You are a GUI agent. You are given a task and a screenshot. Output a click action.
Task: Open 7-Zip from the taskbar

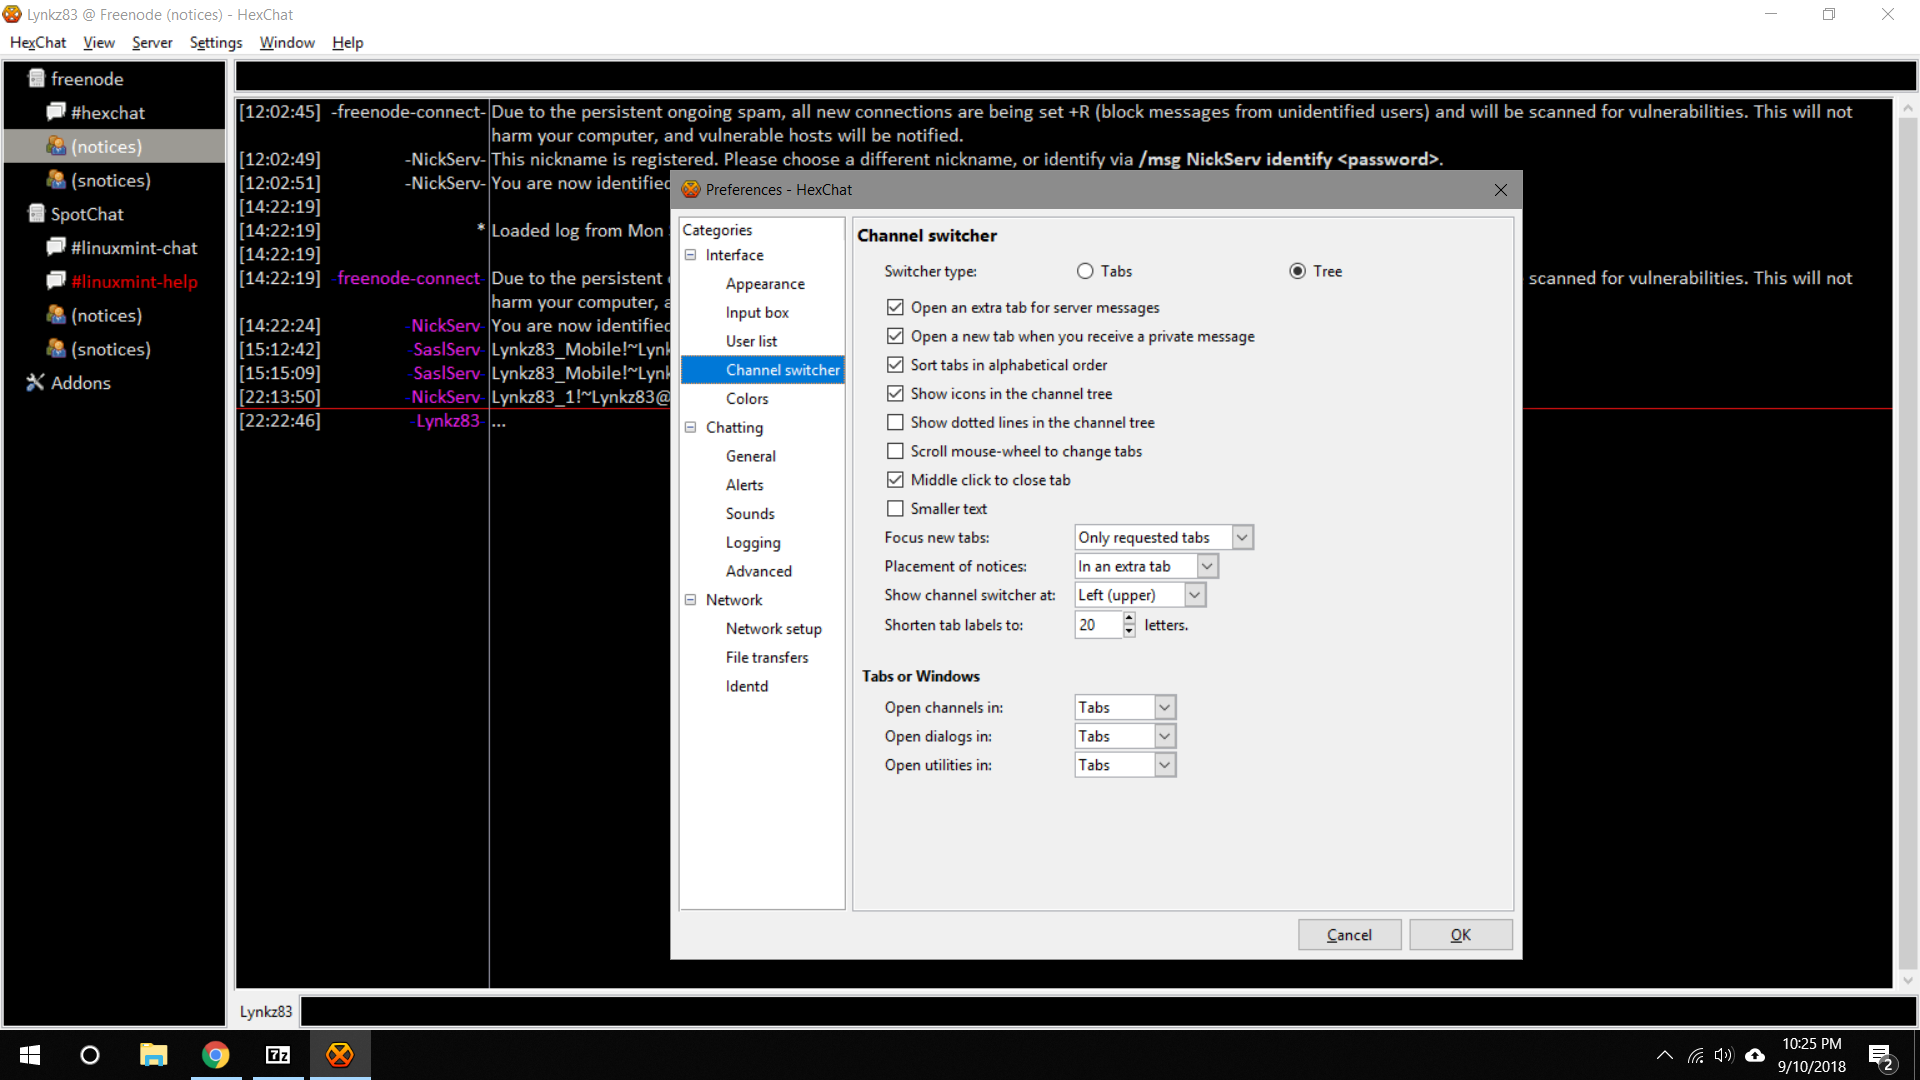click(278, 1055)
